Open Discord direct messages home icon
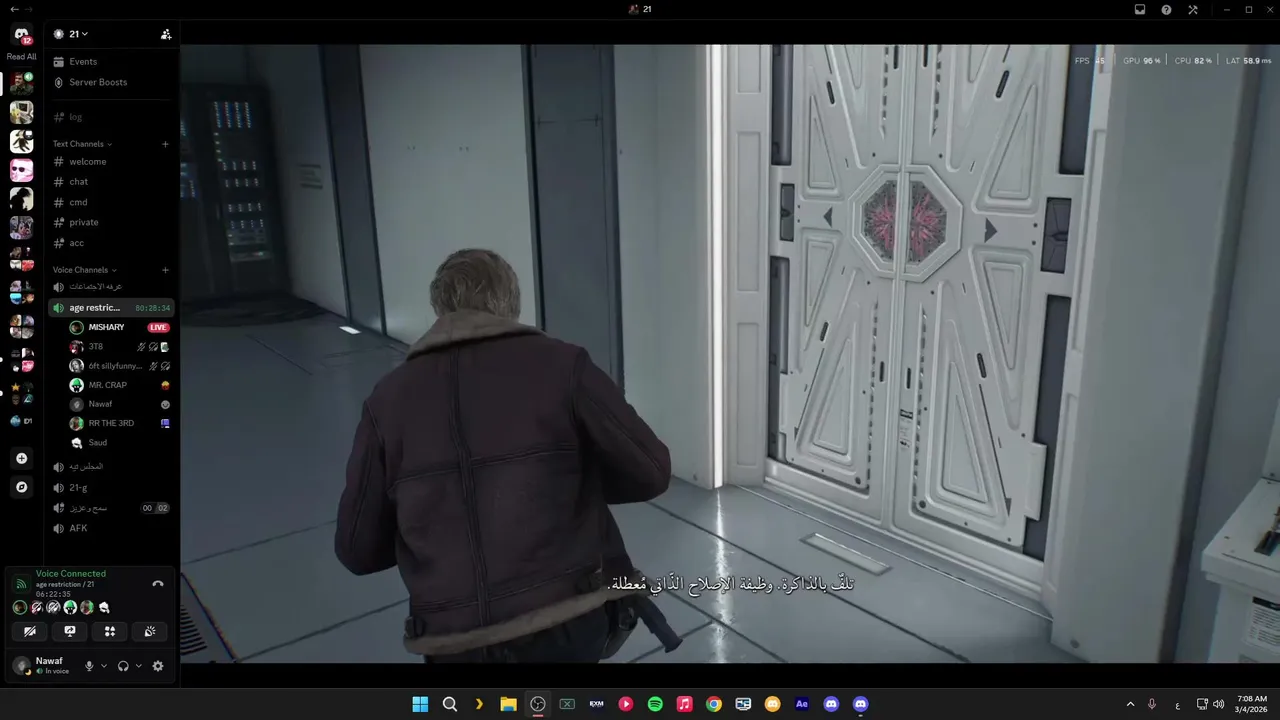This screenshot has width=1280, height=720. [21, 35]
